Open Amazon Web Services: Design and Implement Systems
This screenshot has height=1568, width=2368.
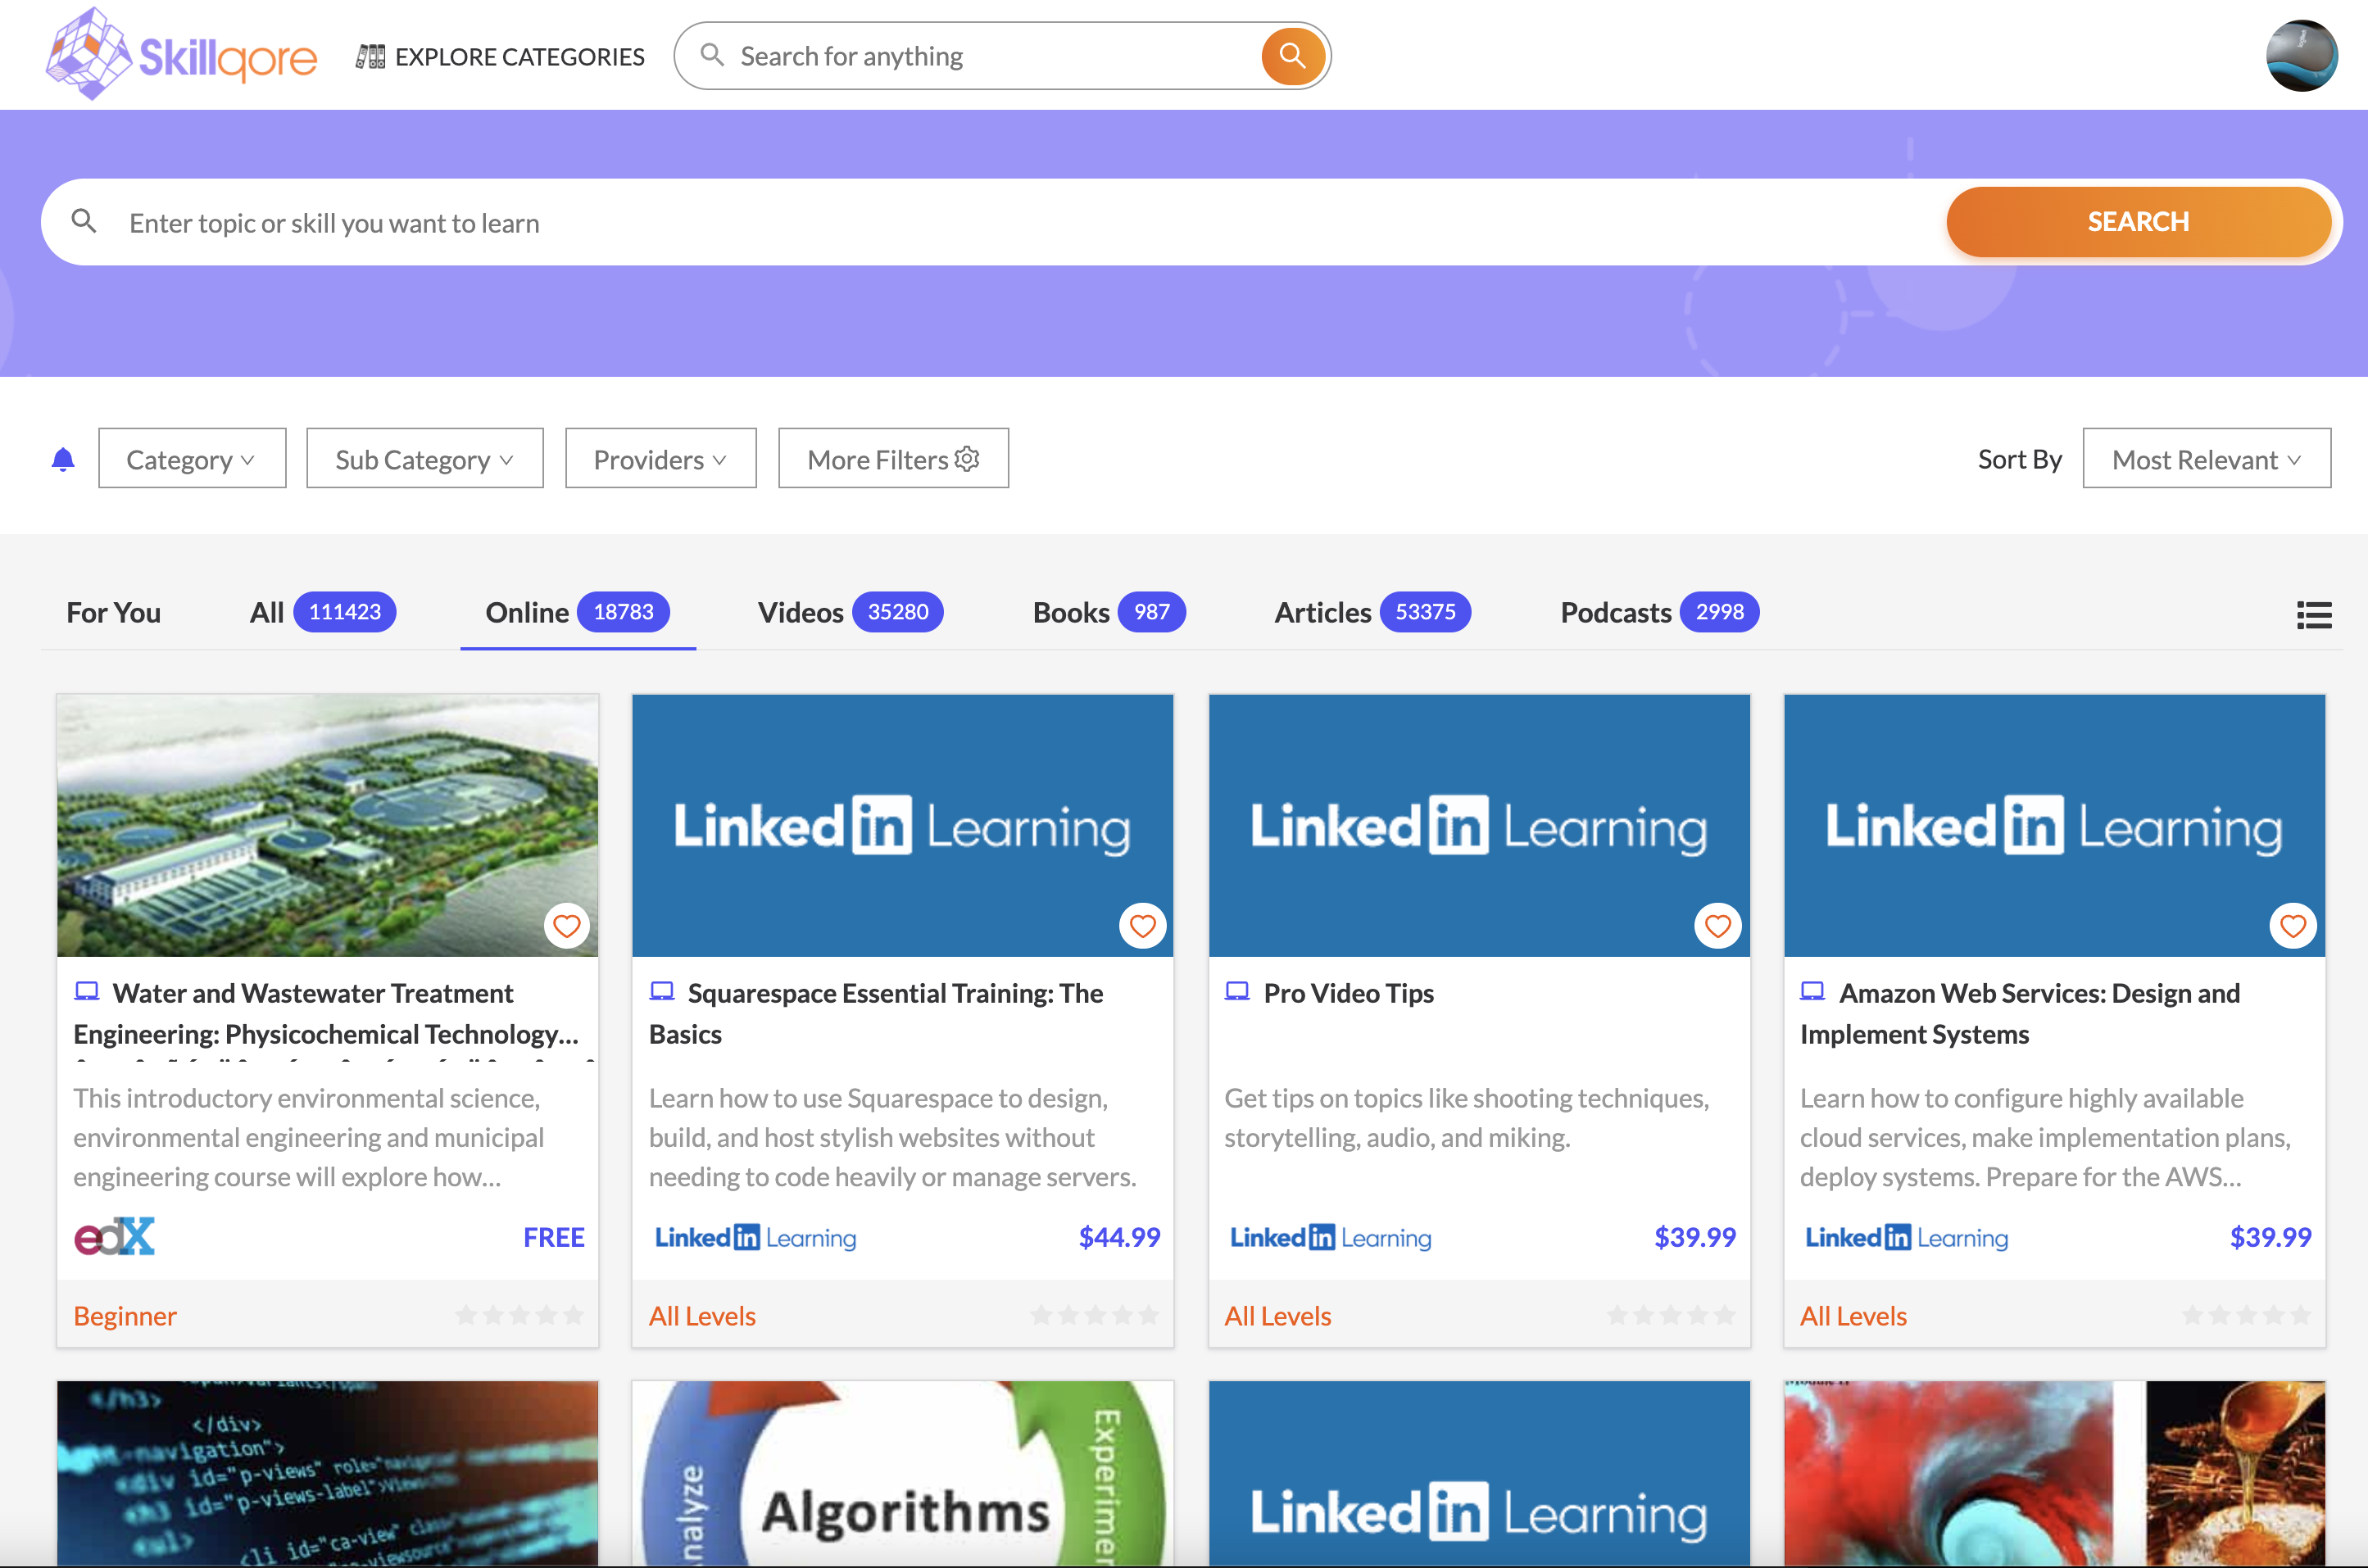(x=2021, y=1013)
